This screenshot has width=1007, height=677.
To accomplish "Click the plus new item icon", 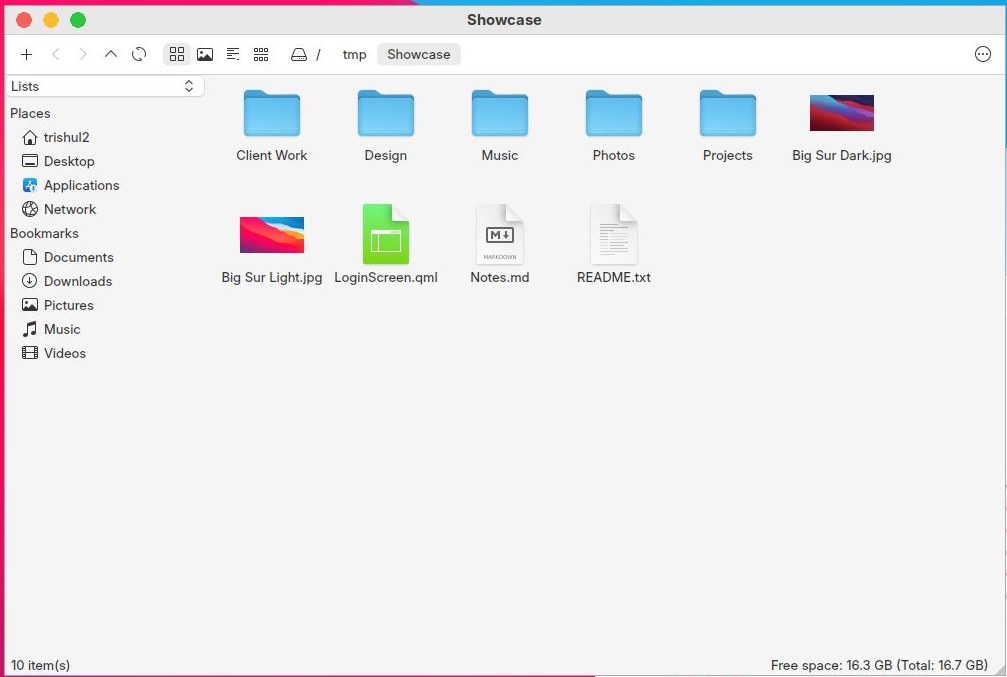I will point(26,55).
